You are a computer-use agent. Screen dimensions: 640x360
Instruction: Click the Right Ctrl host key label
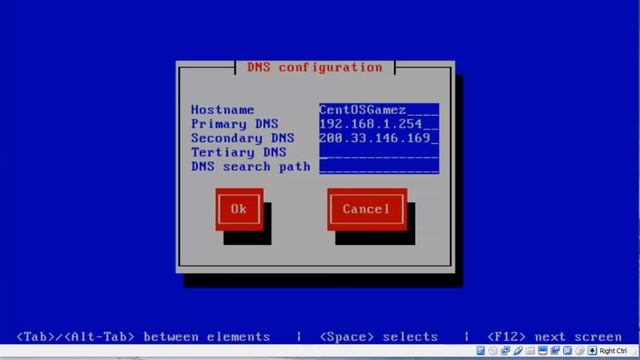click(613, 351)
